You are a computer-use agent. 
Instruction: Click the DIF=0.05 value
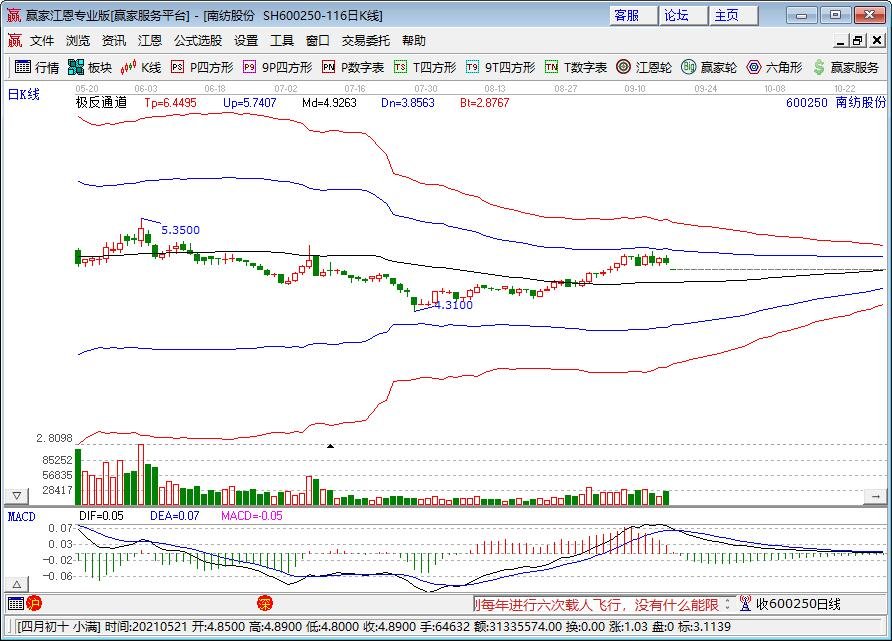[x=101, y=516]
